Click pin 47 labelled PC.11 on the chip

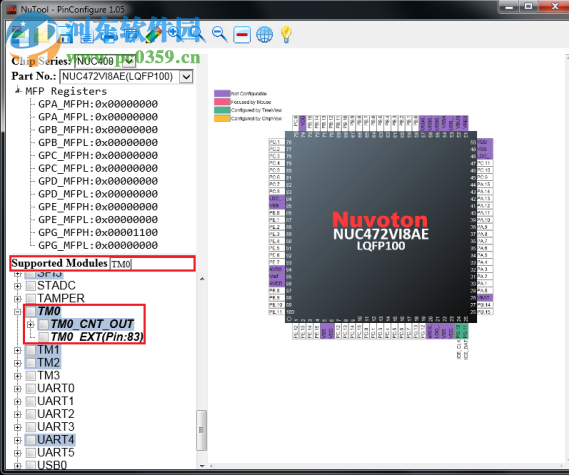coord(485,163)
